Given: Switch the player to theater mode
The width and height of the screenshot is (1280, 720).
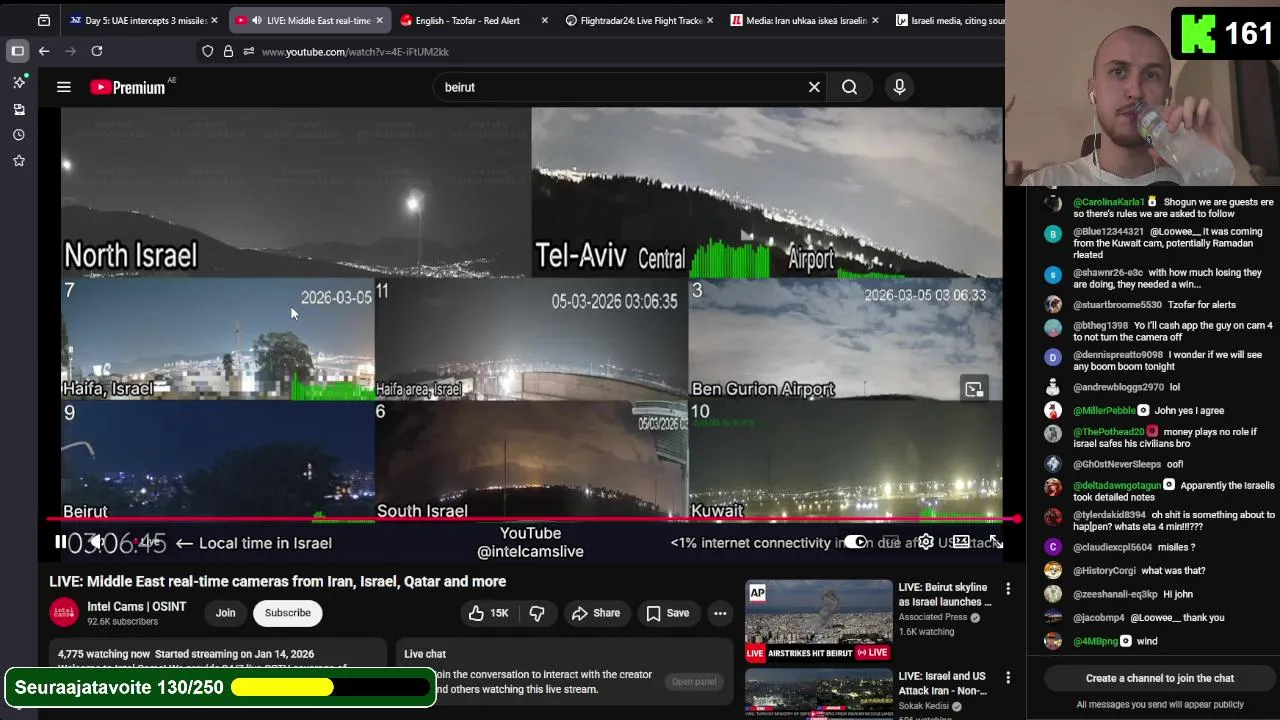Looking at the screenshot, I should pyautogui.click(x=961, y=542).
